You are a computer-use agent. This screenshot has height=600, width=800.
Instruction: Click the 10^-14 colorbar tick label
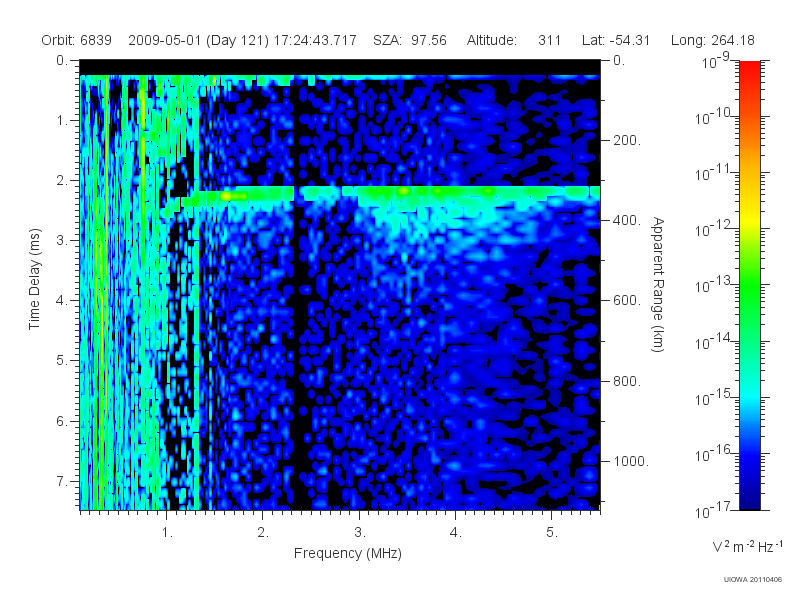714,342
